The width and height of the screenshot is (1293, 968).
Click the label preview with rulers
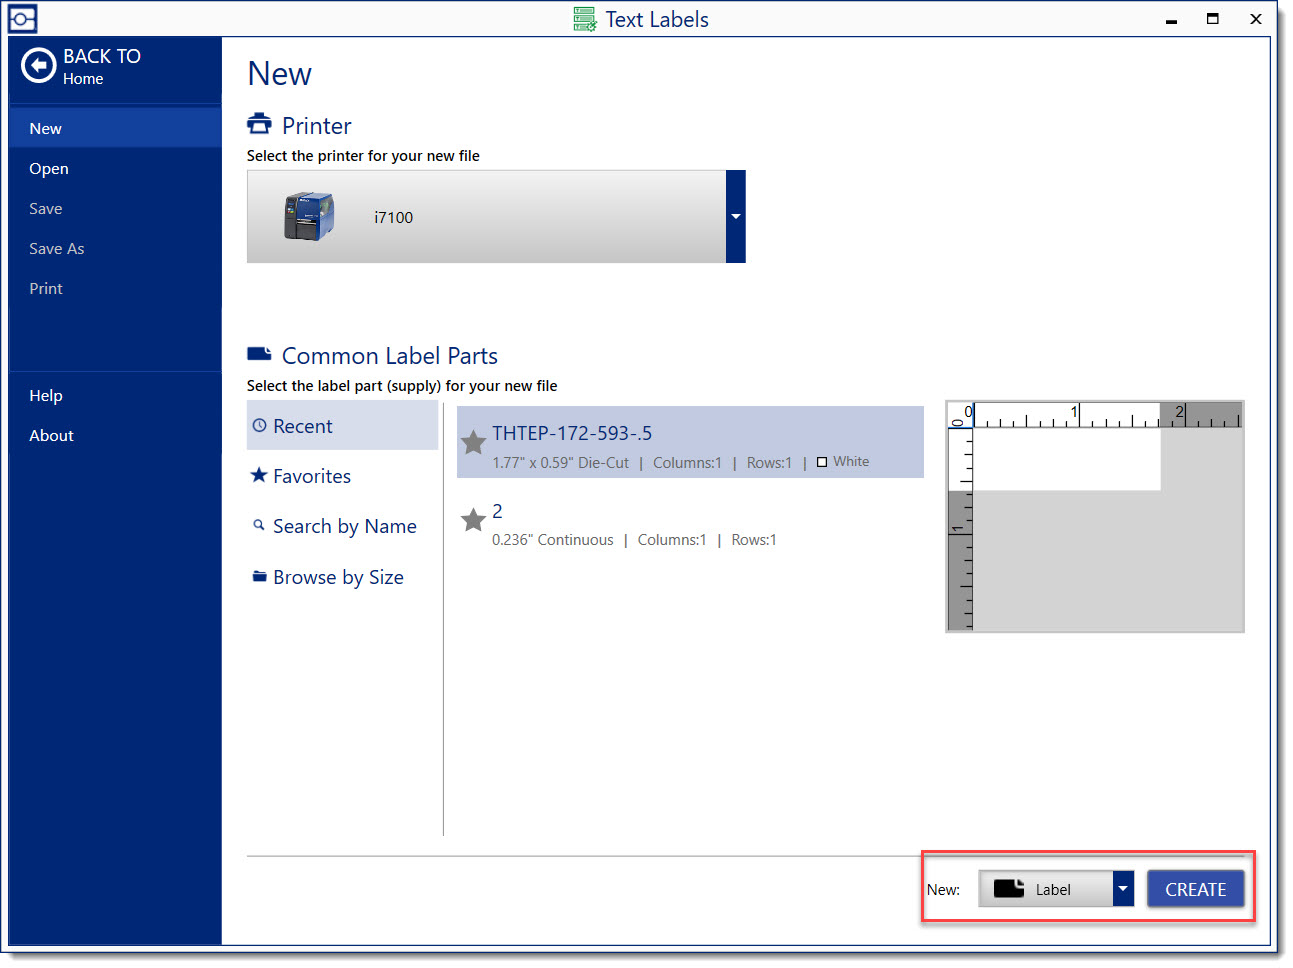tap(1094, 517)
